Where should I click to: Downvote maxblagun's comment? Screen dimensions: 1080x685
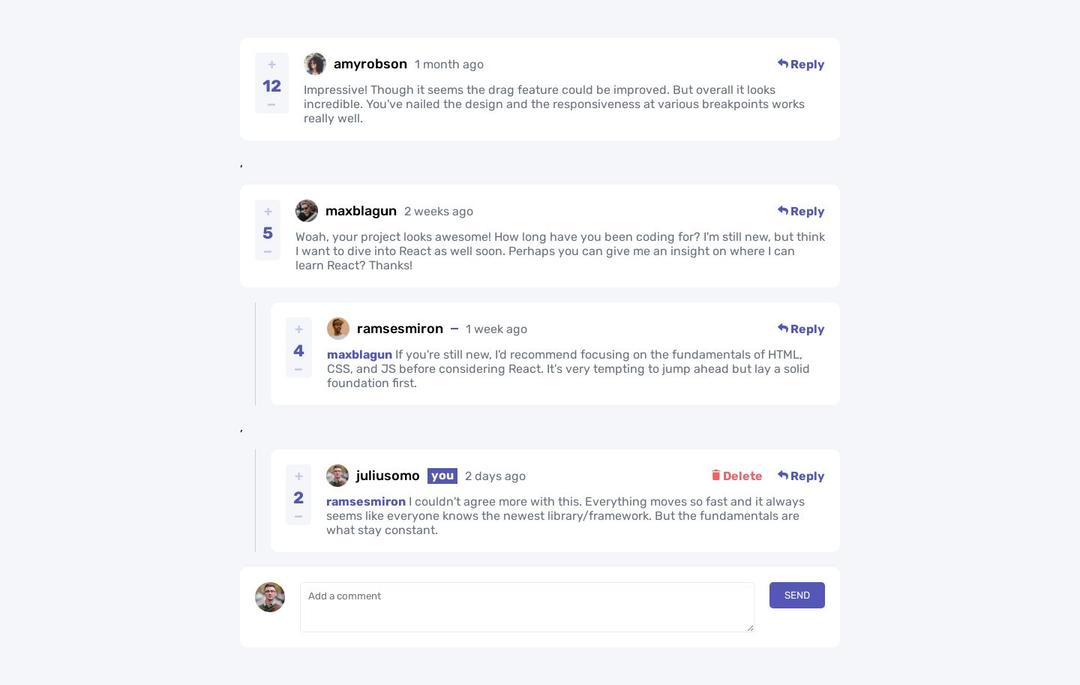click(268, 252)
